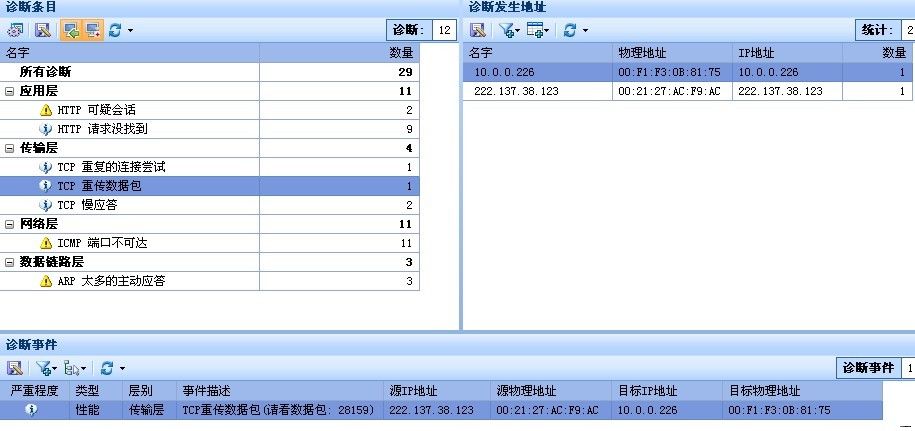Sort events by 类型 column header
Viewport: 915px width, 431px height.
tap(96, 391)
